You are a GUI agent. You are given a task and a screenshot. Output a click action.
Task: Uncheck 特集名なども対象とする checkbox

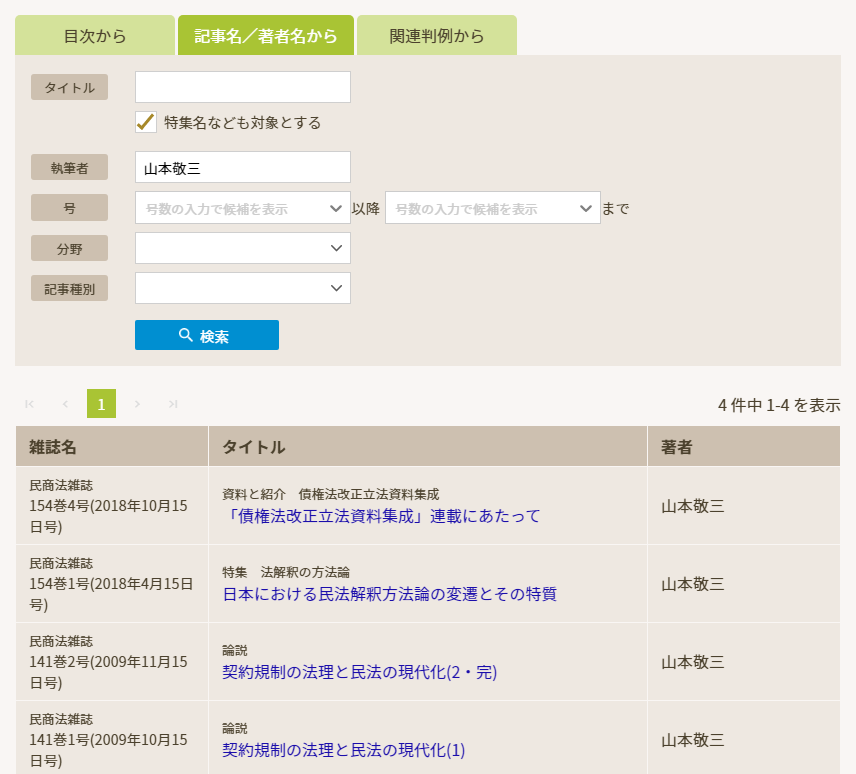[x=146, y=122]
